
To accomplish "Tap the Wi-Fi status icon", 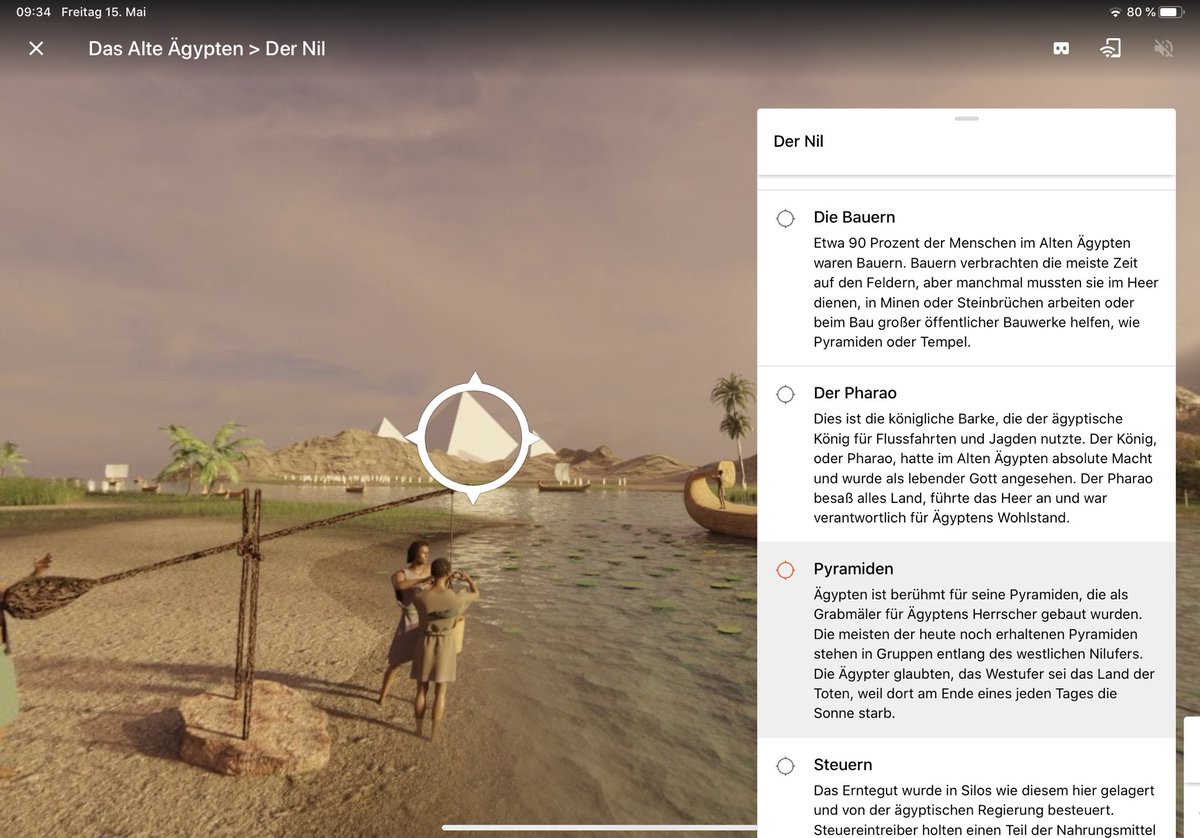I will pos(1115,12).
